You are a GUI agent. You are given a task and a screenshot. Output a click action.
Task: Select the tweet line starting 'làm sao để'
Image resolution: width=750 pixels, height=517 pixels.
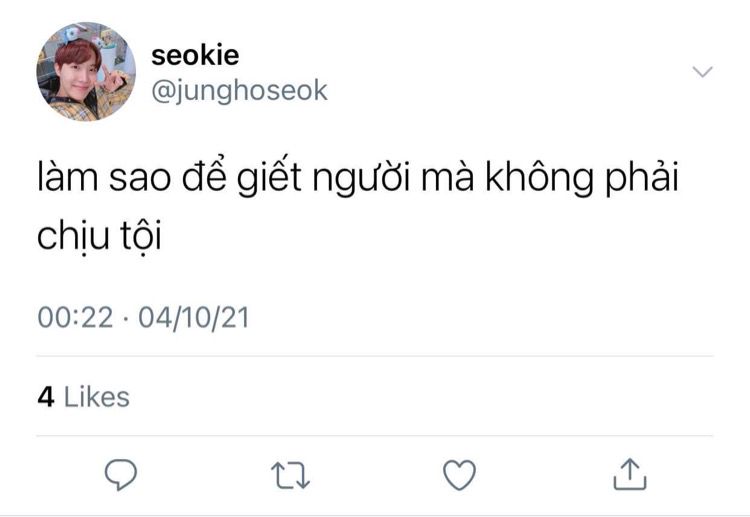tap(358, 178)
